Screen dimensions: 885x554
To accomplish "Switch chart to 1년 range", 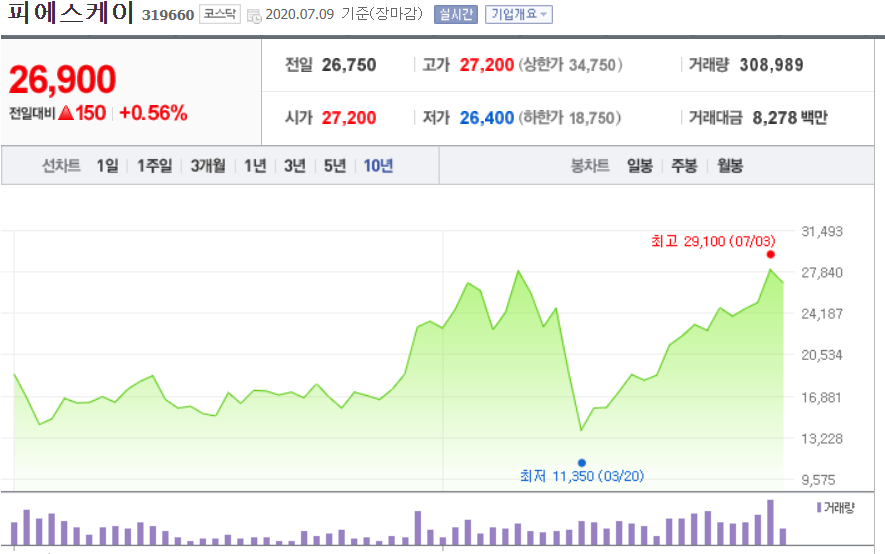I will (x=255, y=166).
